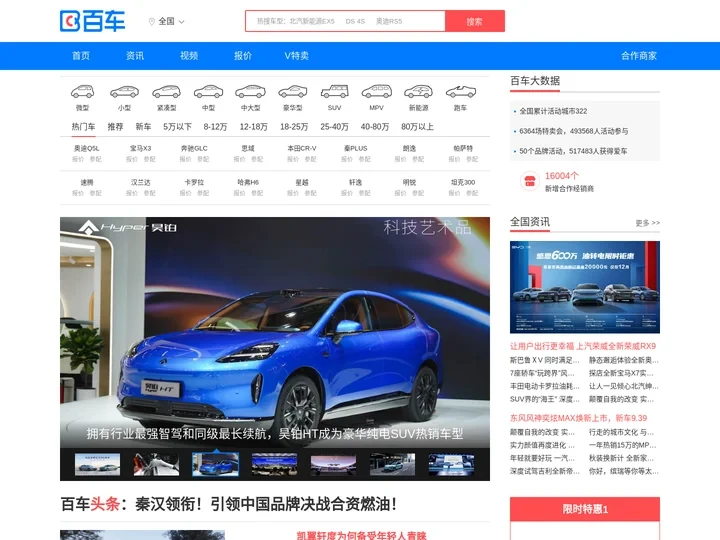Click the 百车 site logo
The width and height of the screenshot is (720, 540).
tap(92, 21)
